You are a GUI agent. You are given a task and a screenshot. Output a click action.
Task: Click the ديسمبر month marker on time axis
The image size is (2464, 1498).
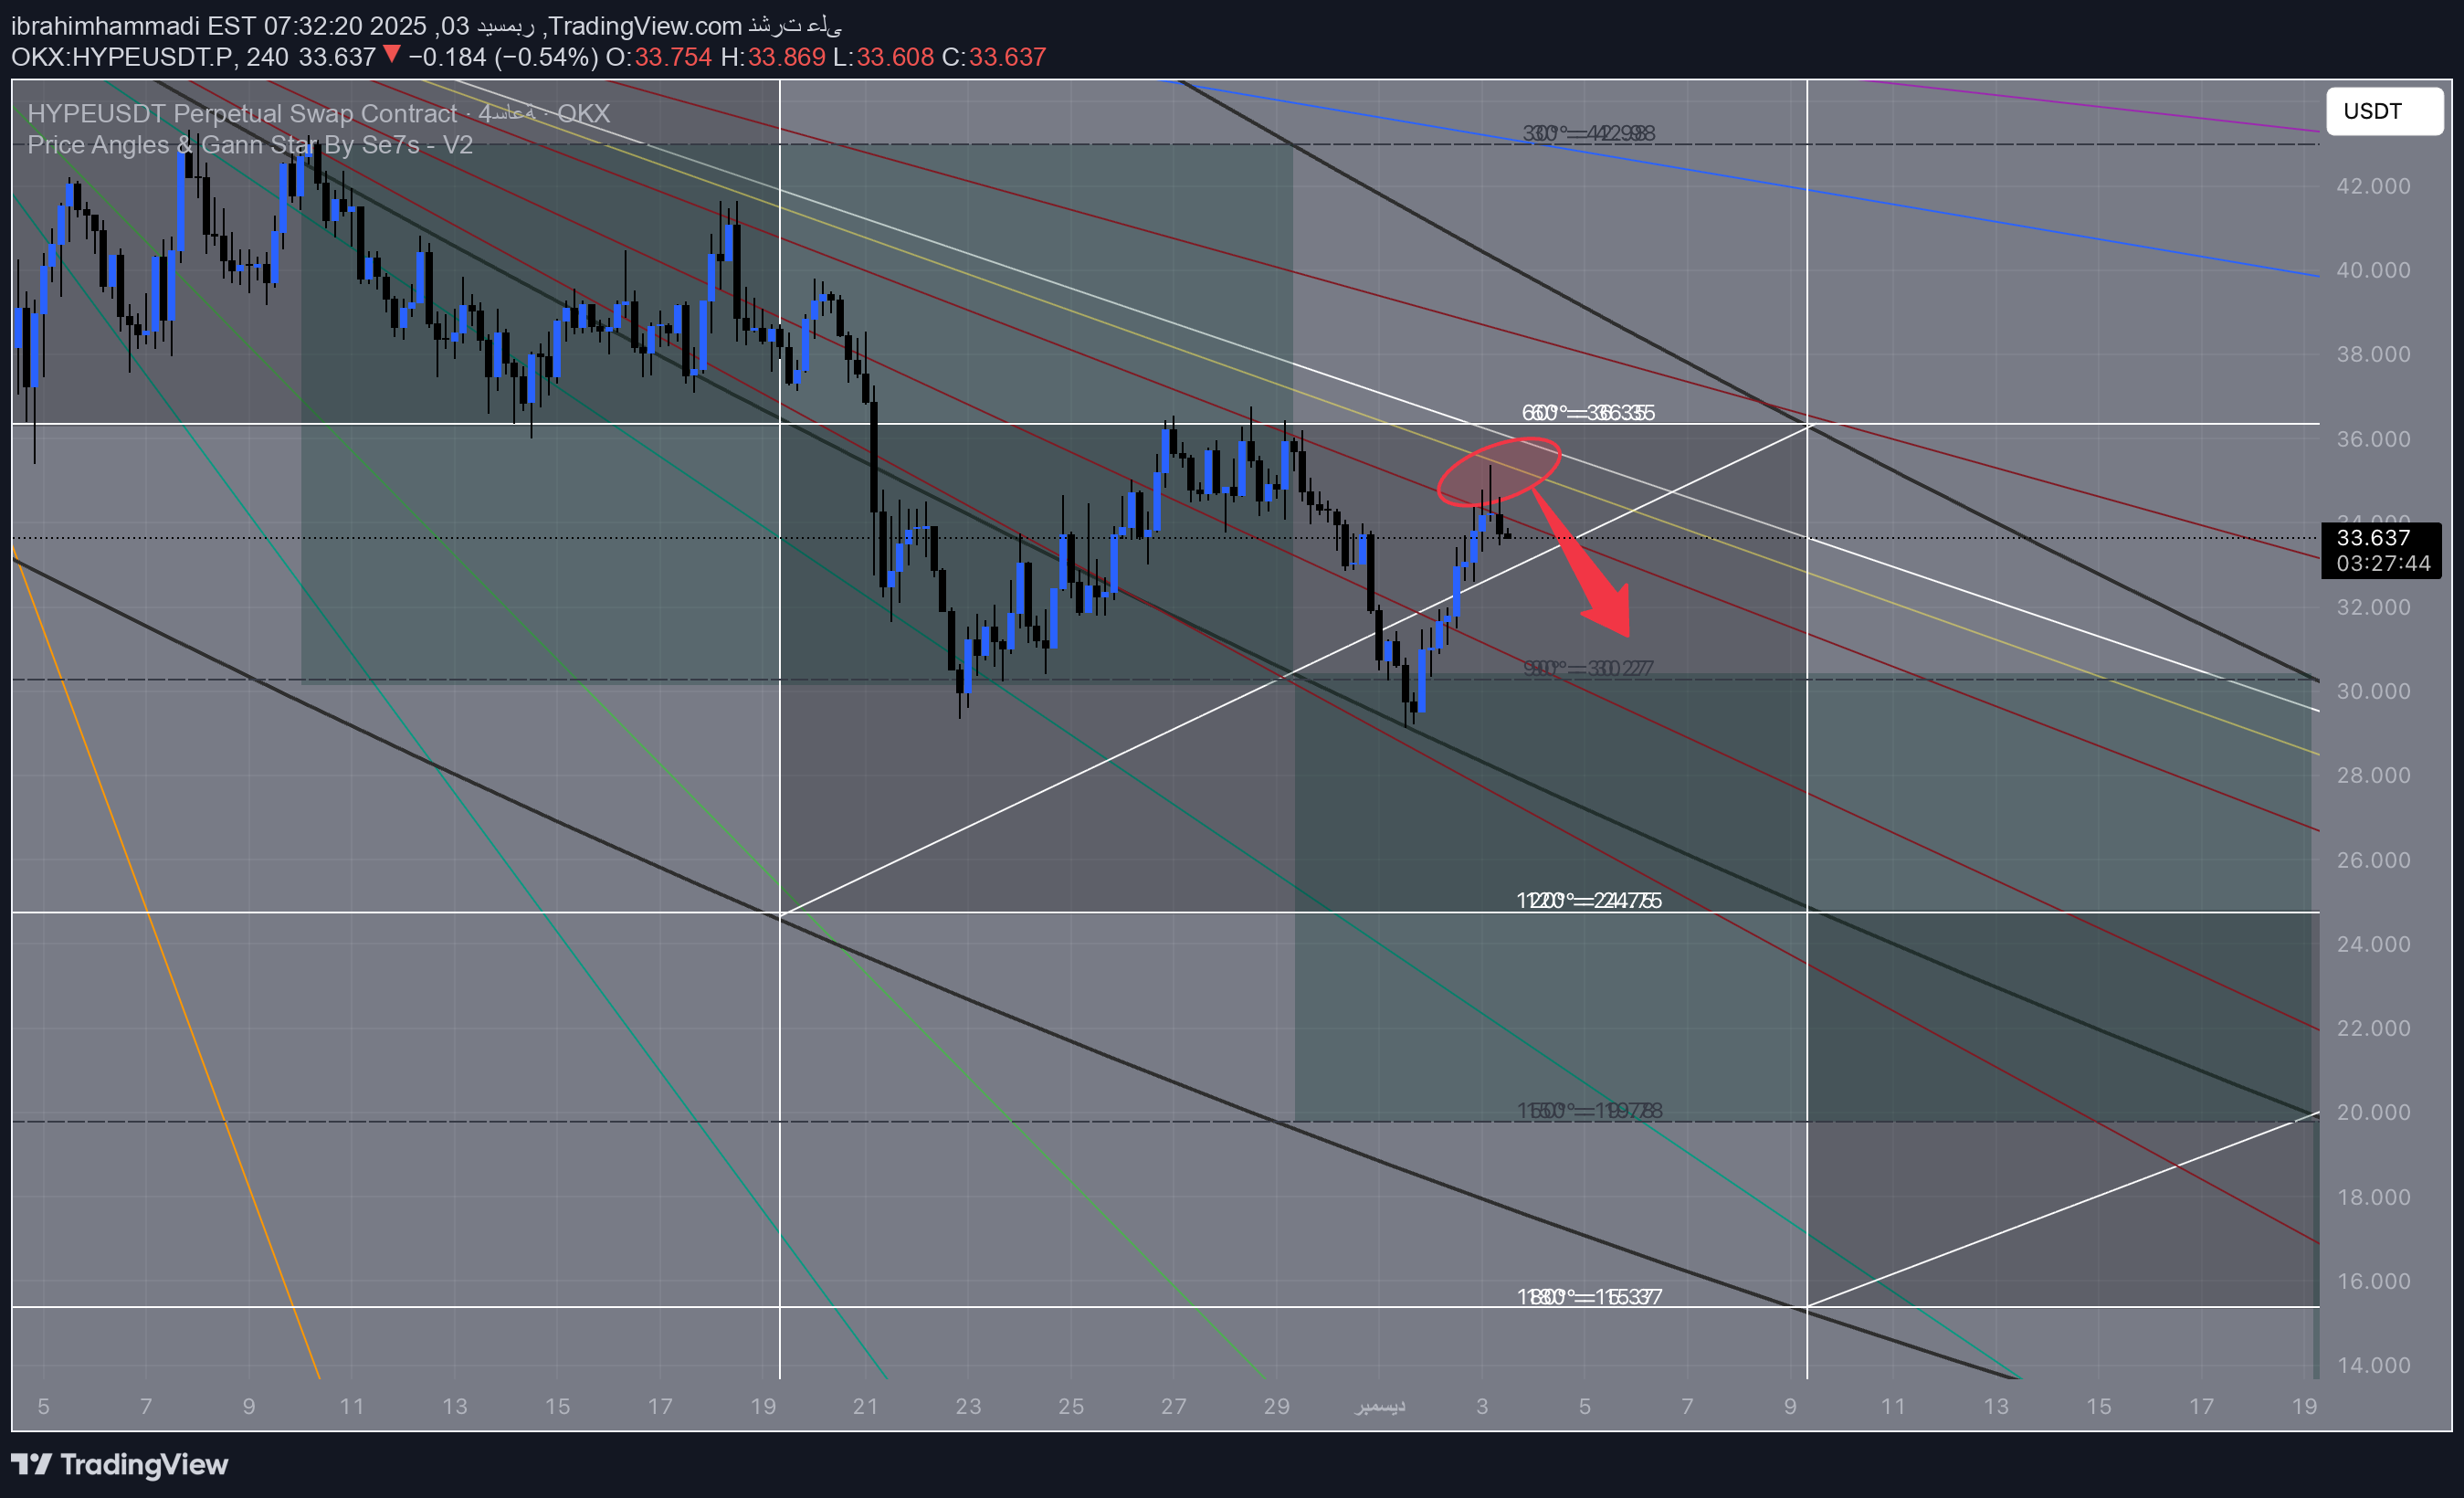click(x=1380, y=1406)
